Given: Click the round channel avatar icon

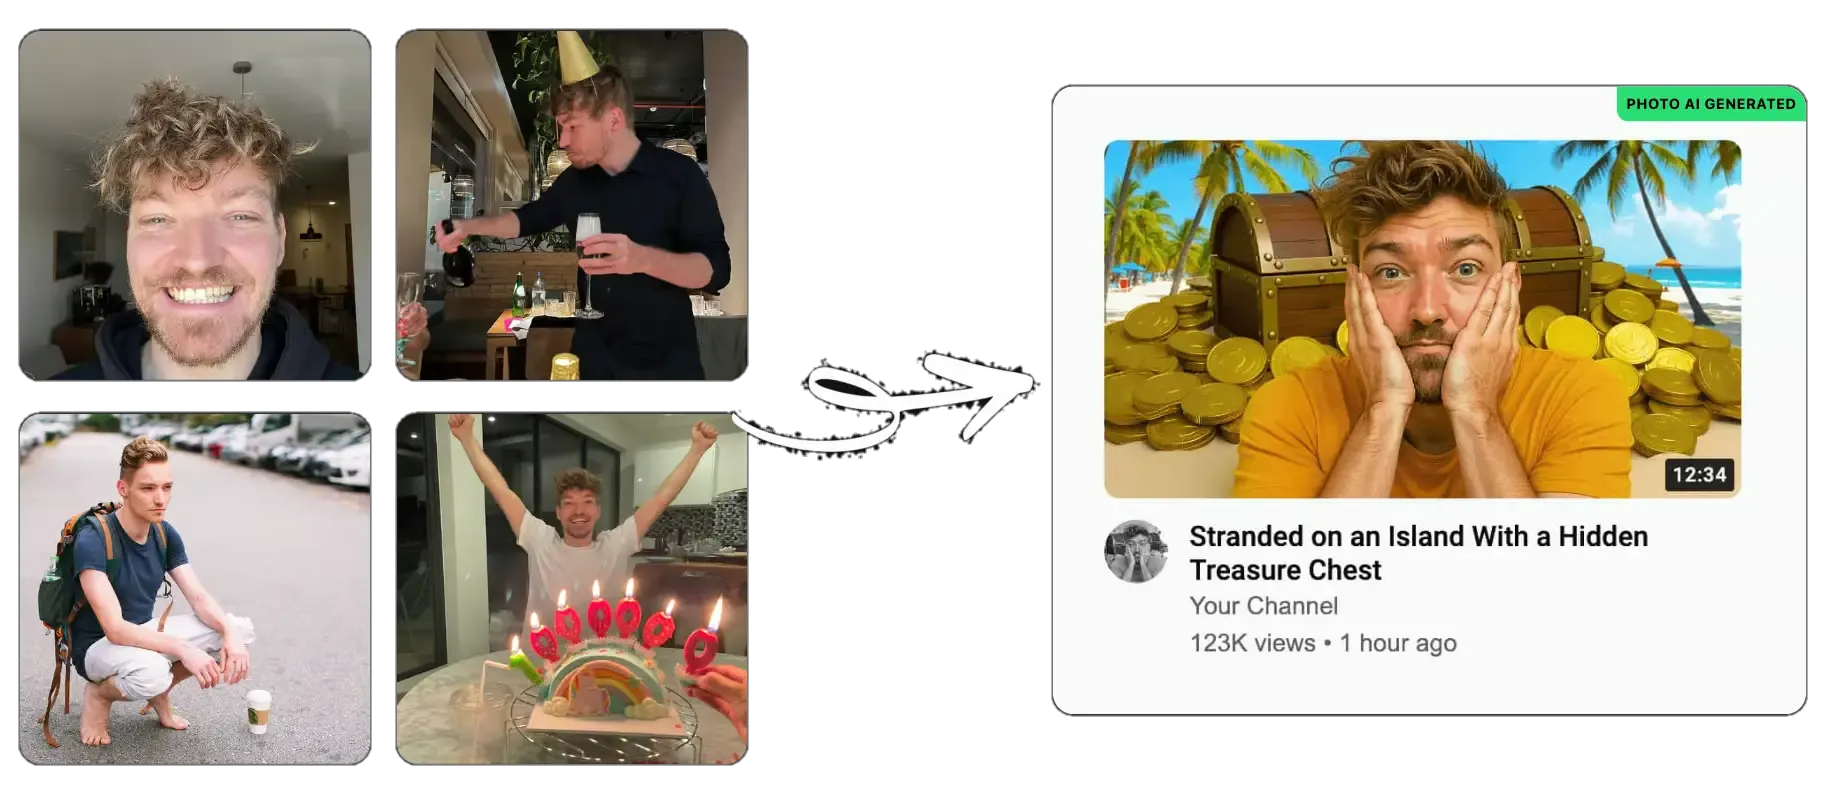Looking at the screenshot, I should (x=1135, y=551).
